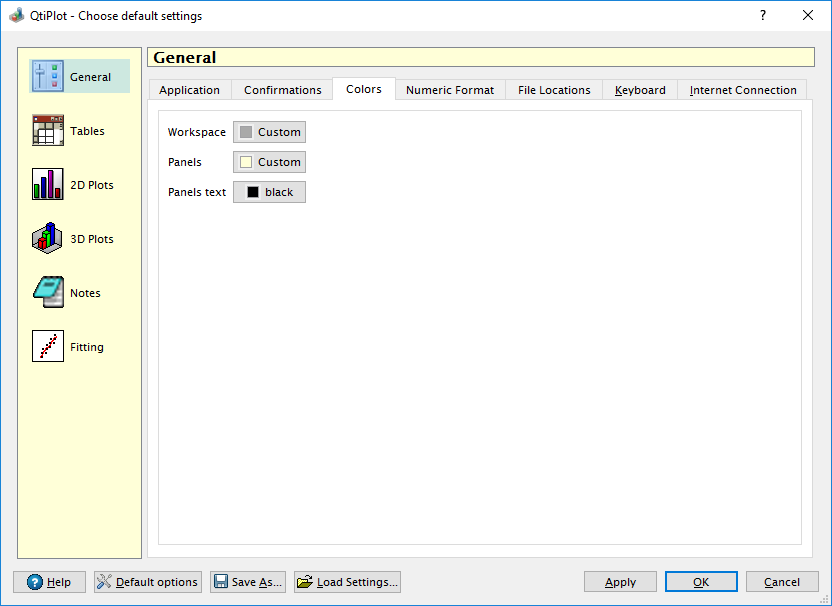This screenshot has width=832, height=606.
Task: Go to the Numeric Format tab
Action: [x=449, y=90]
